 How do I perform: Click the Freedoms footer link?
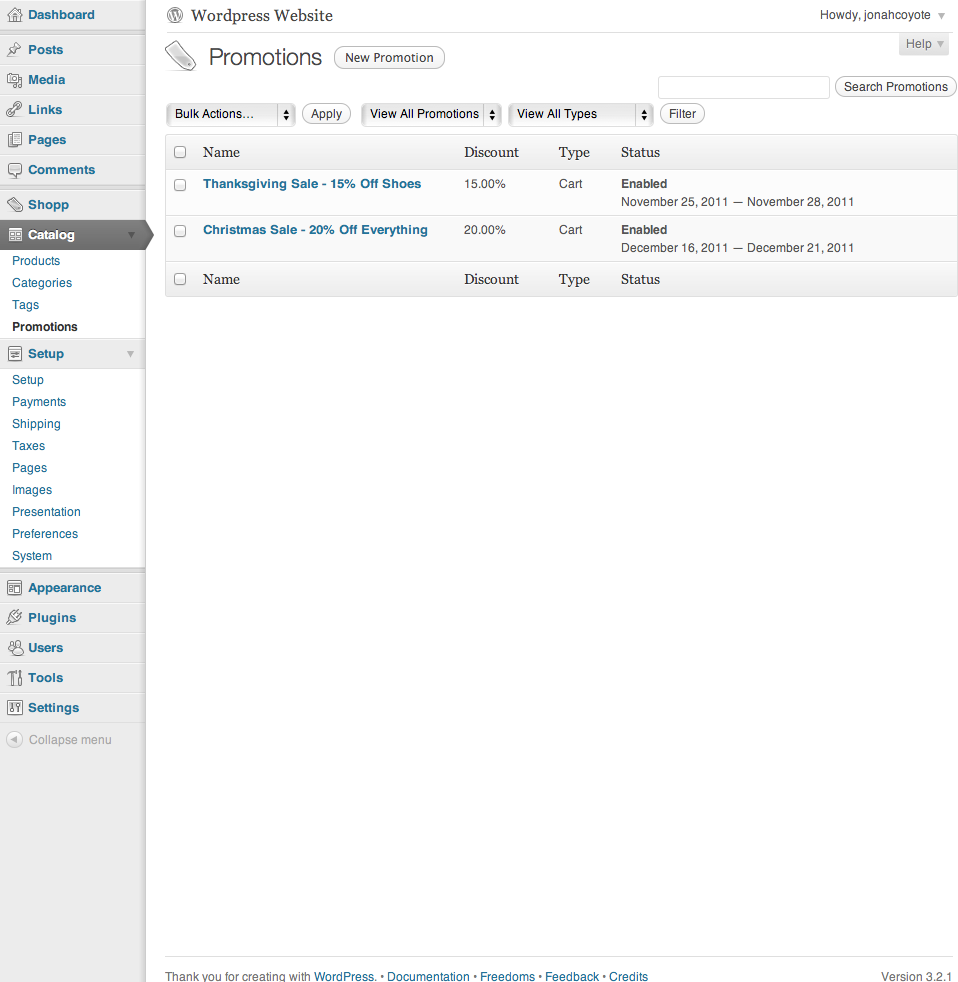click(x=507, y=976)
